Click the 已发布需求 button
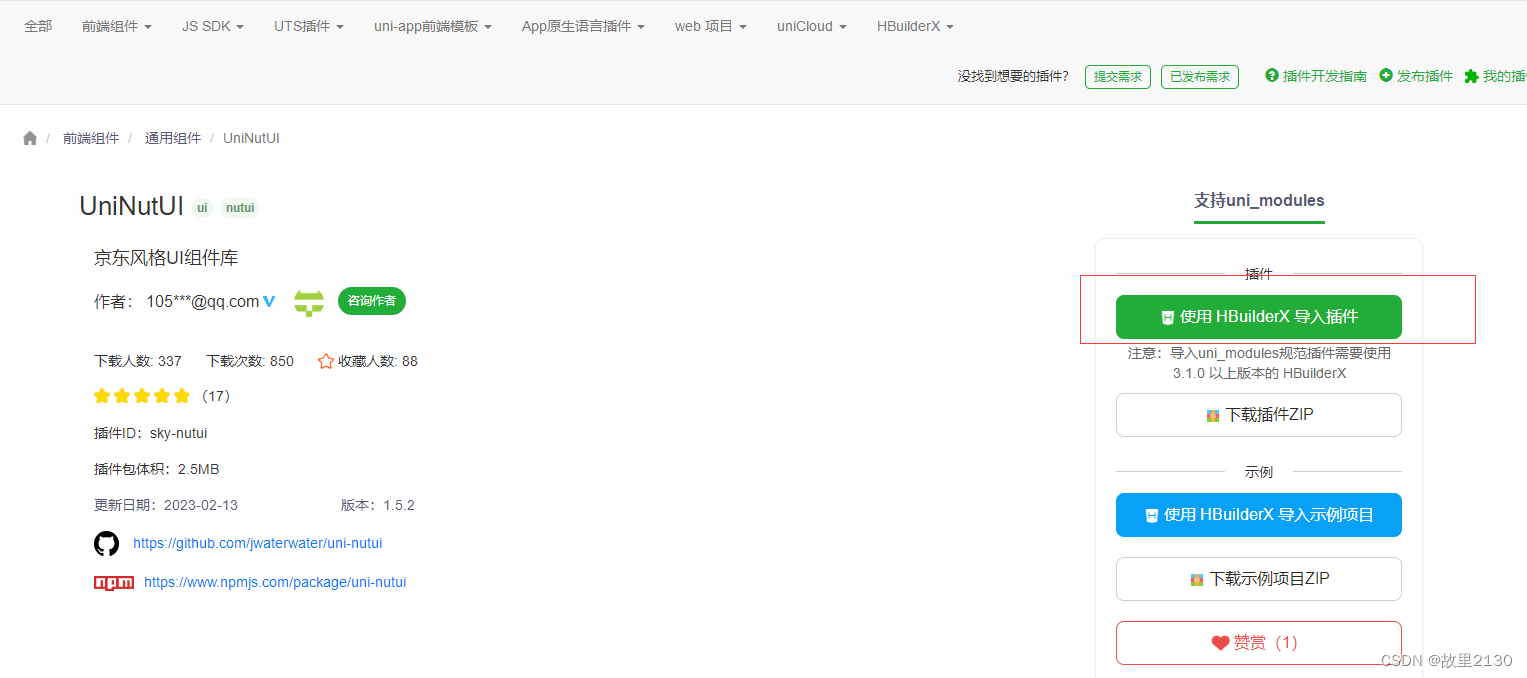 [1200, 76]
